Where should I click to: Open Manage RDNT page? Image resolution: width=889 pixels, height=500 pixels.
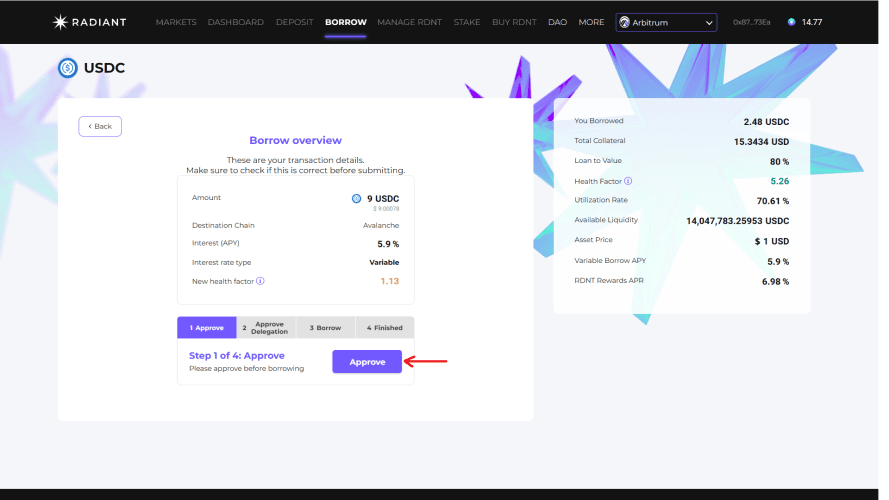point(409,22)
